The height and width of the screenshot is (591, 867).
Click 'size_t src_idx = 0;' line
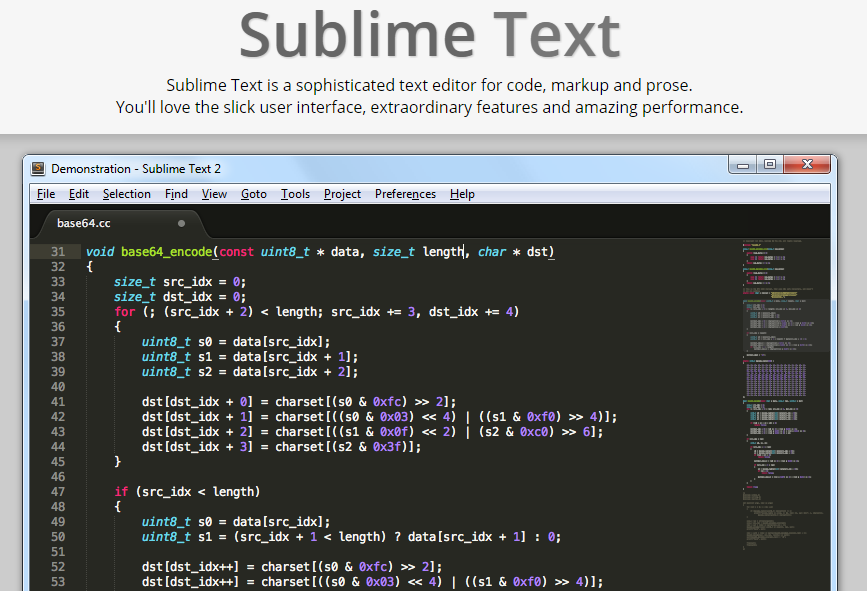180,282
